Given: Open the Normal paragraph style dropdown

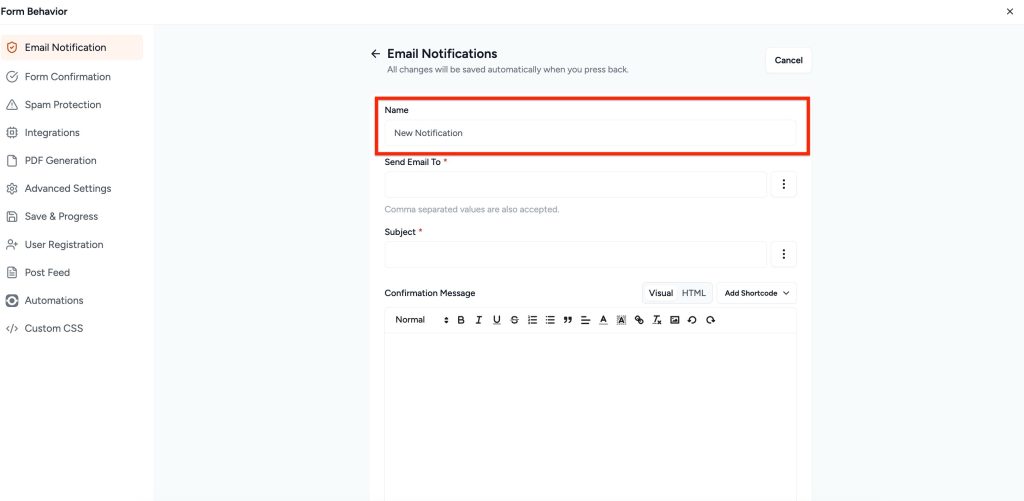Looking at the screenshot, I should (421, 320).
